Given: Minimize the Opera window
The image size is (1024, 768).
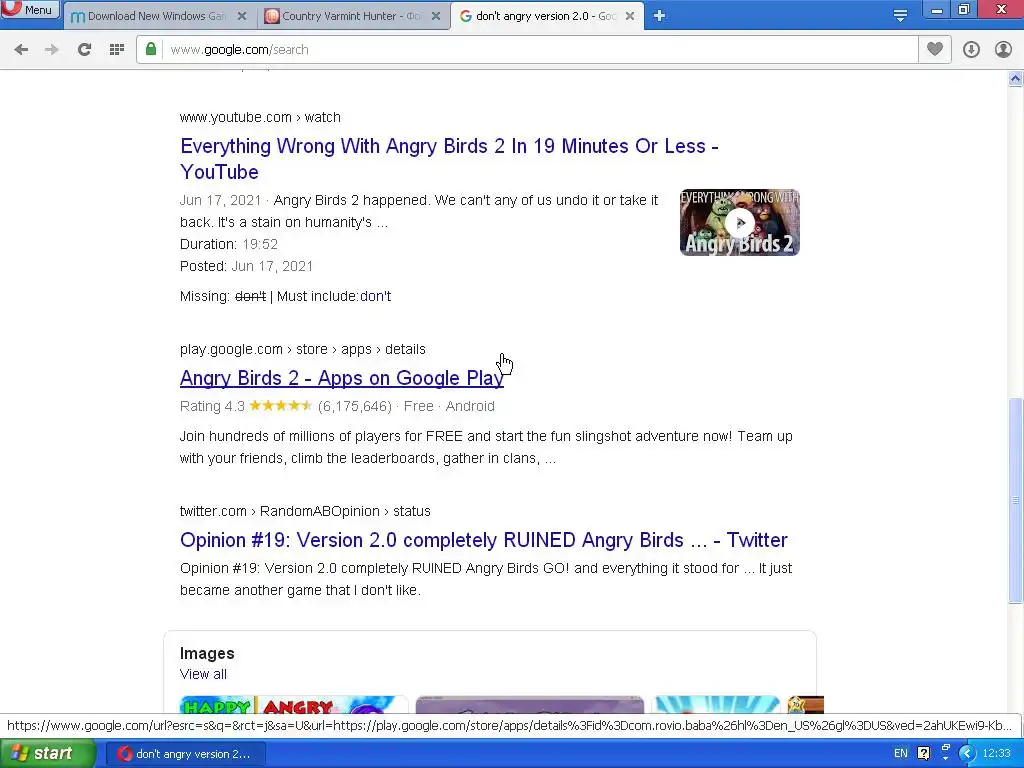Looking at the screenshot, I should [x=937, y=10].
